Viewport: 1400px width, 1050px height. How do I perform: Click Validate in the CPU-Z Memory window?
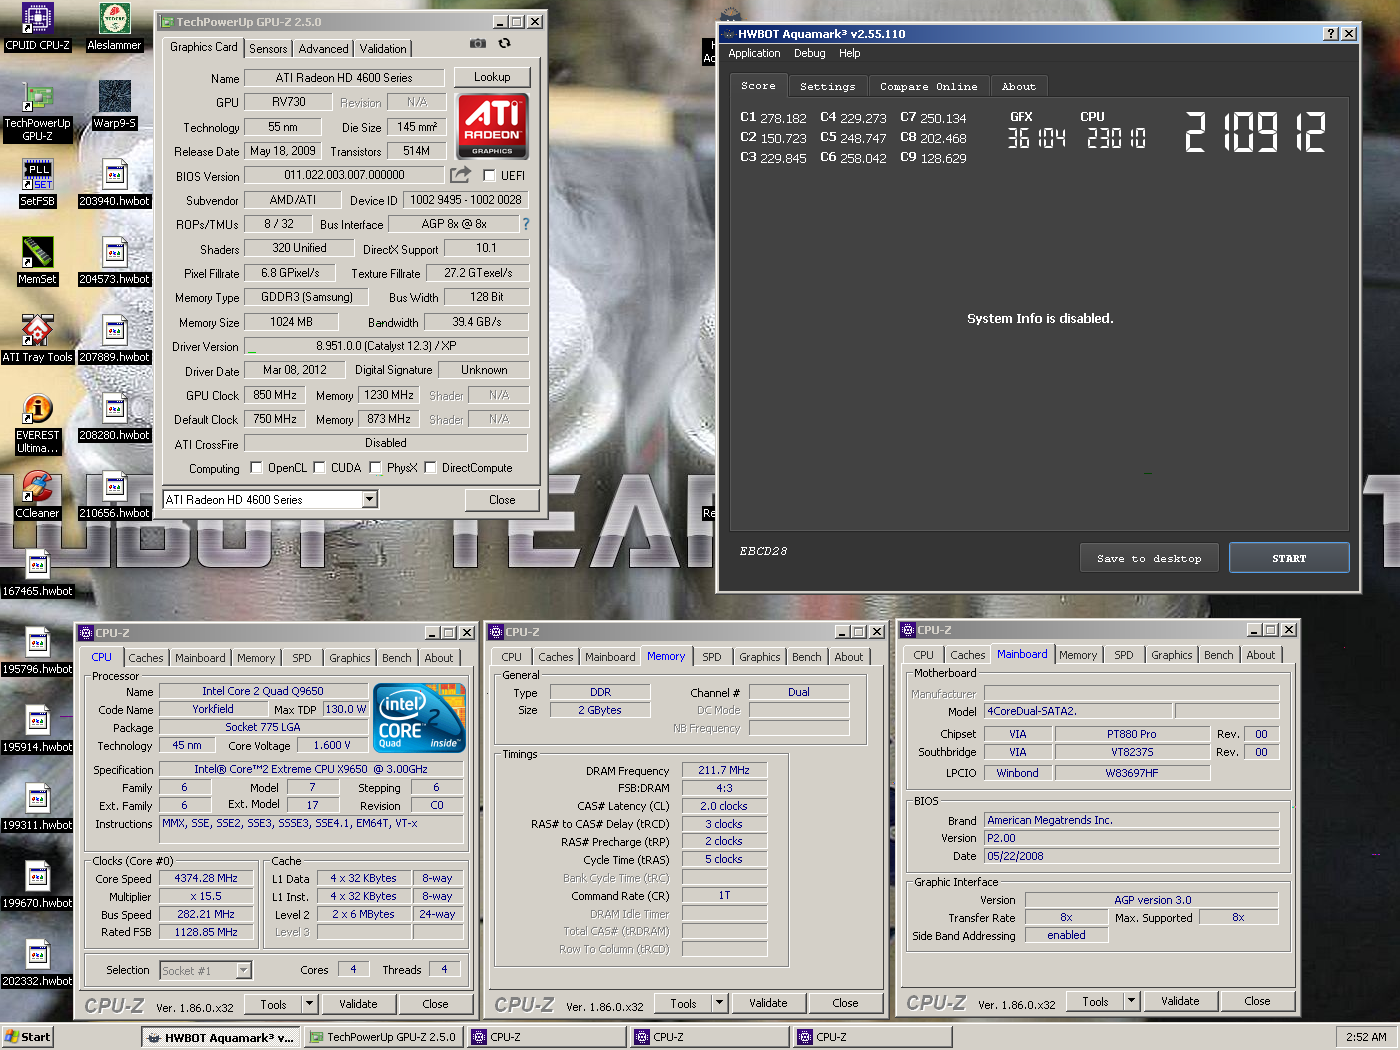click(768, 1003)
